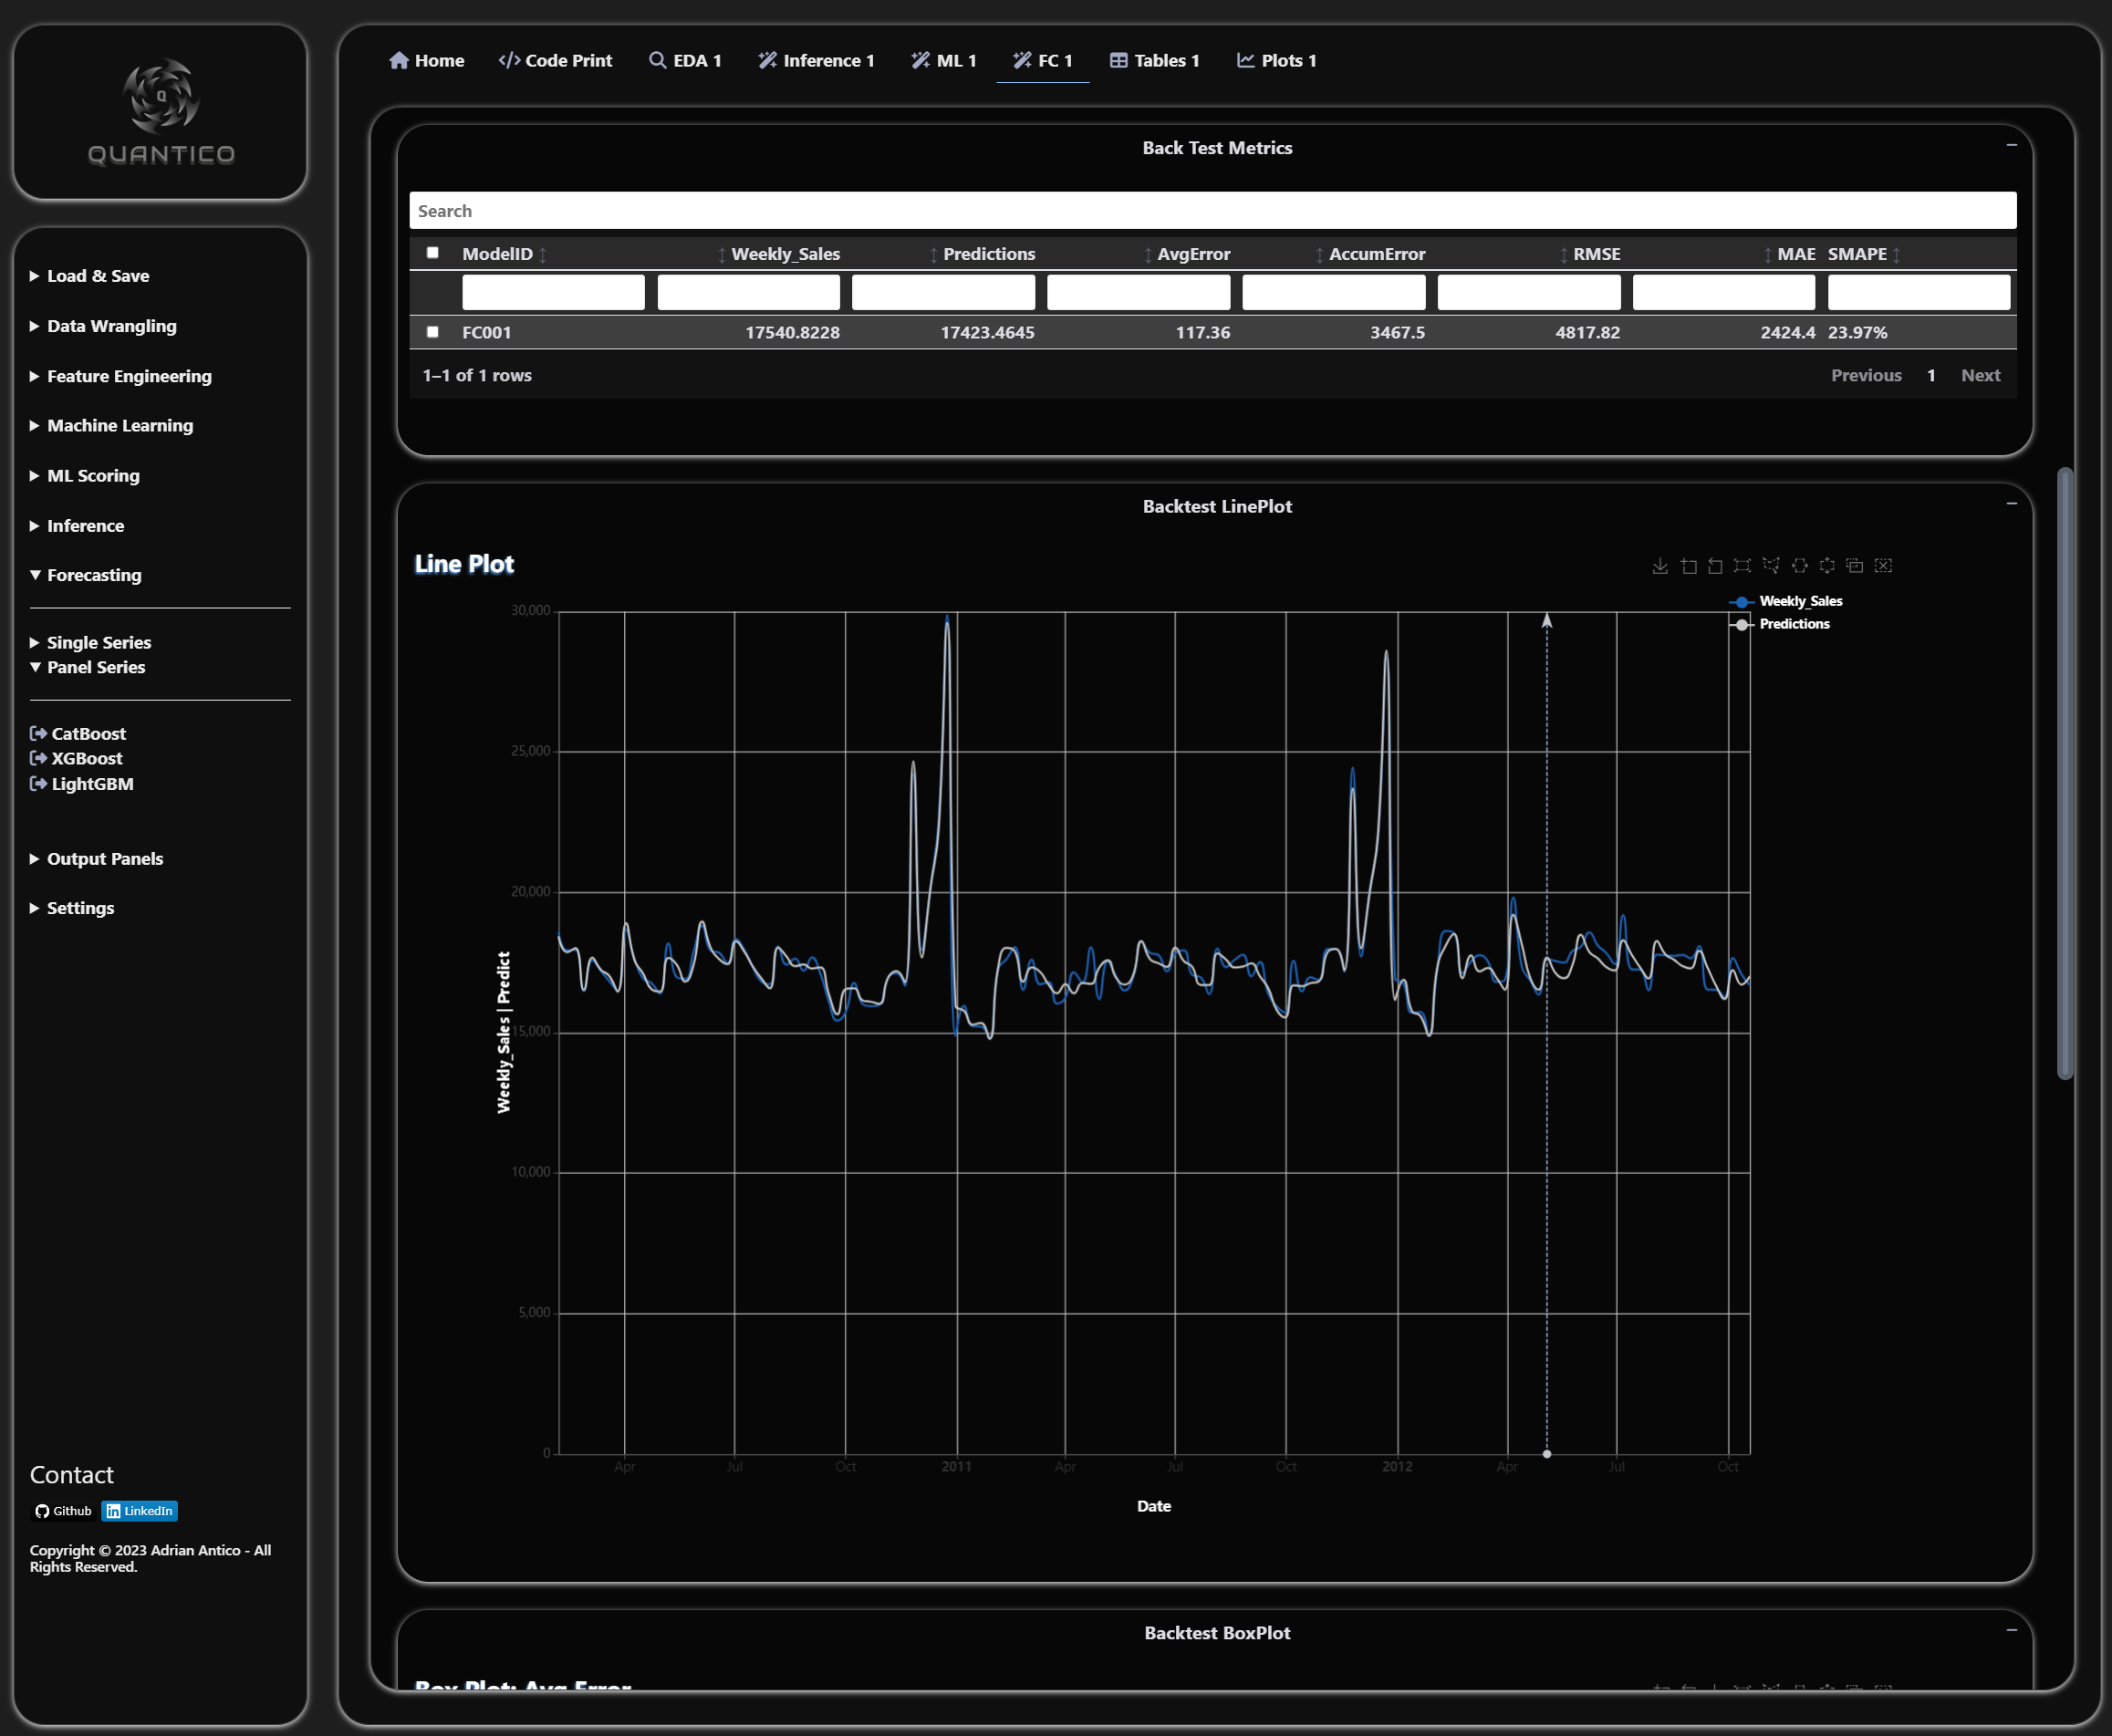Go to the Home tab

pyautogui.click(x=426, y=60)
